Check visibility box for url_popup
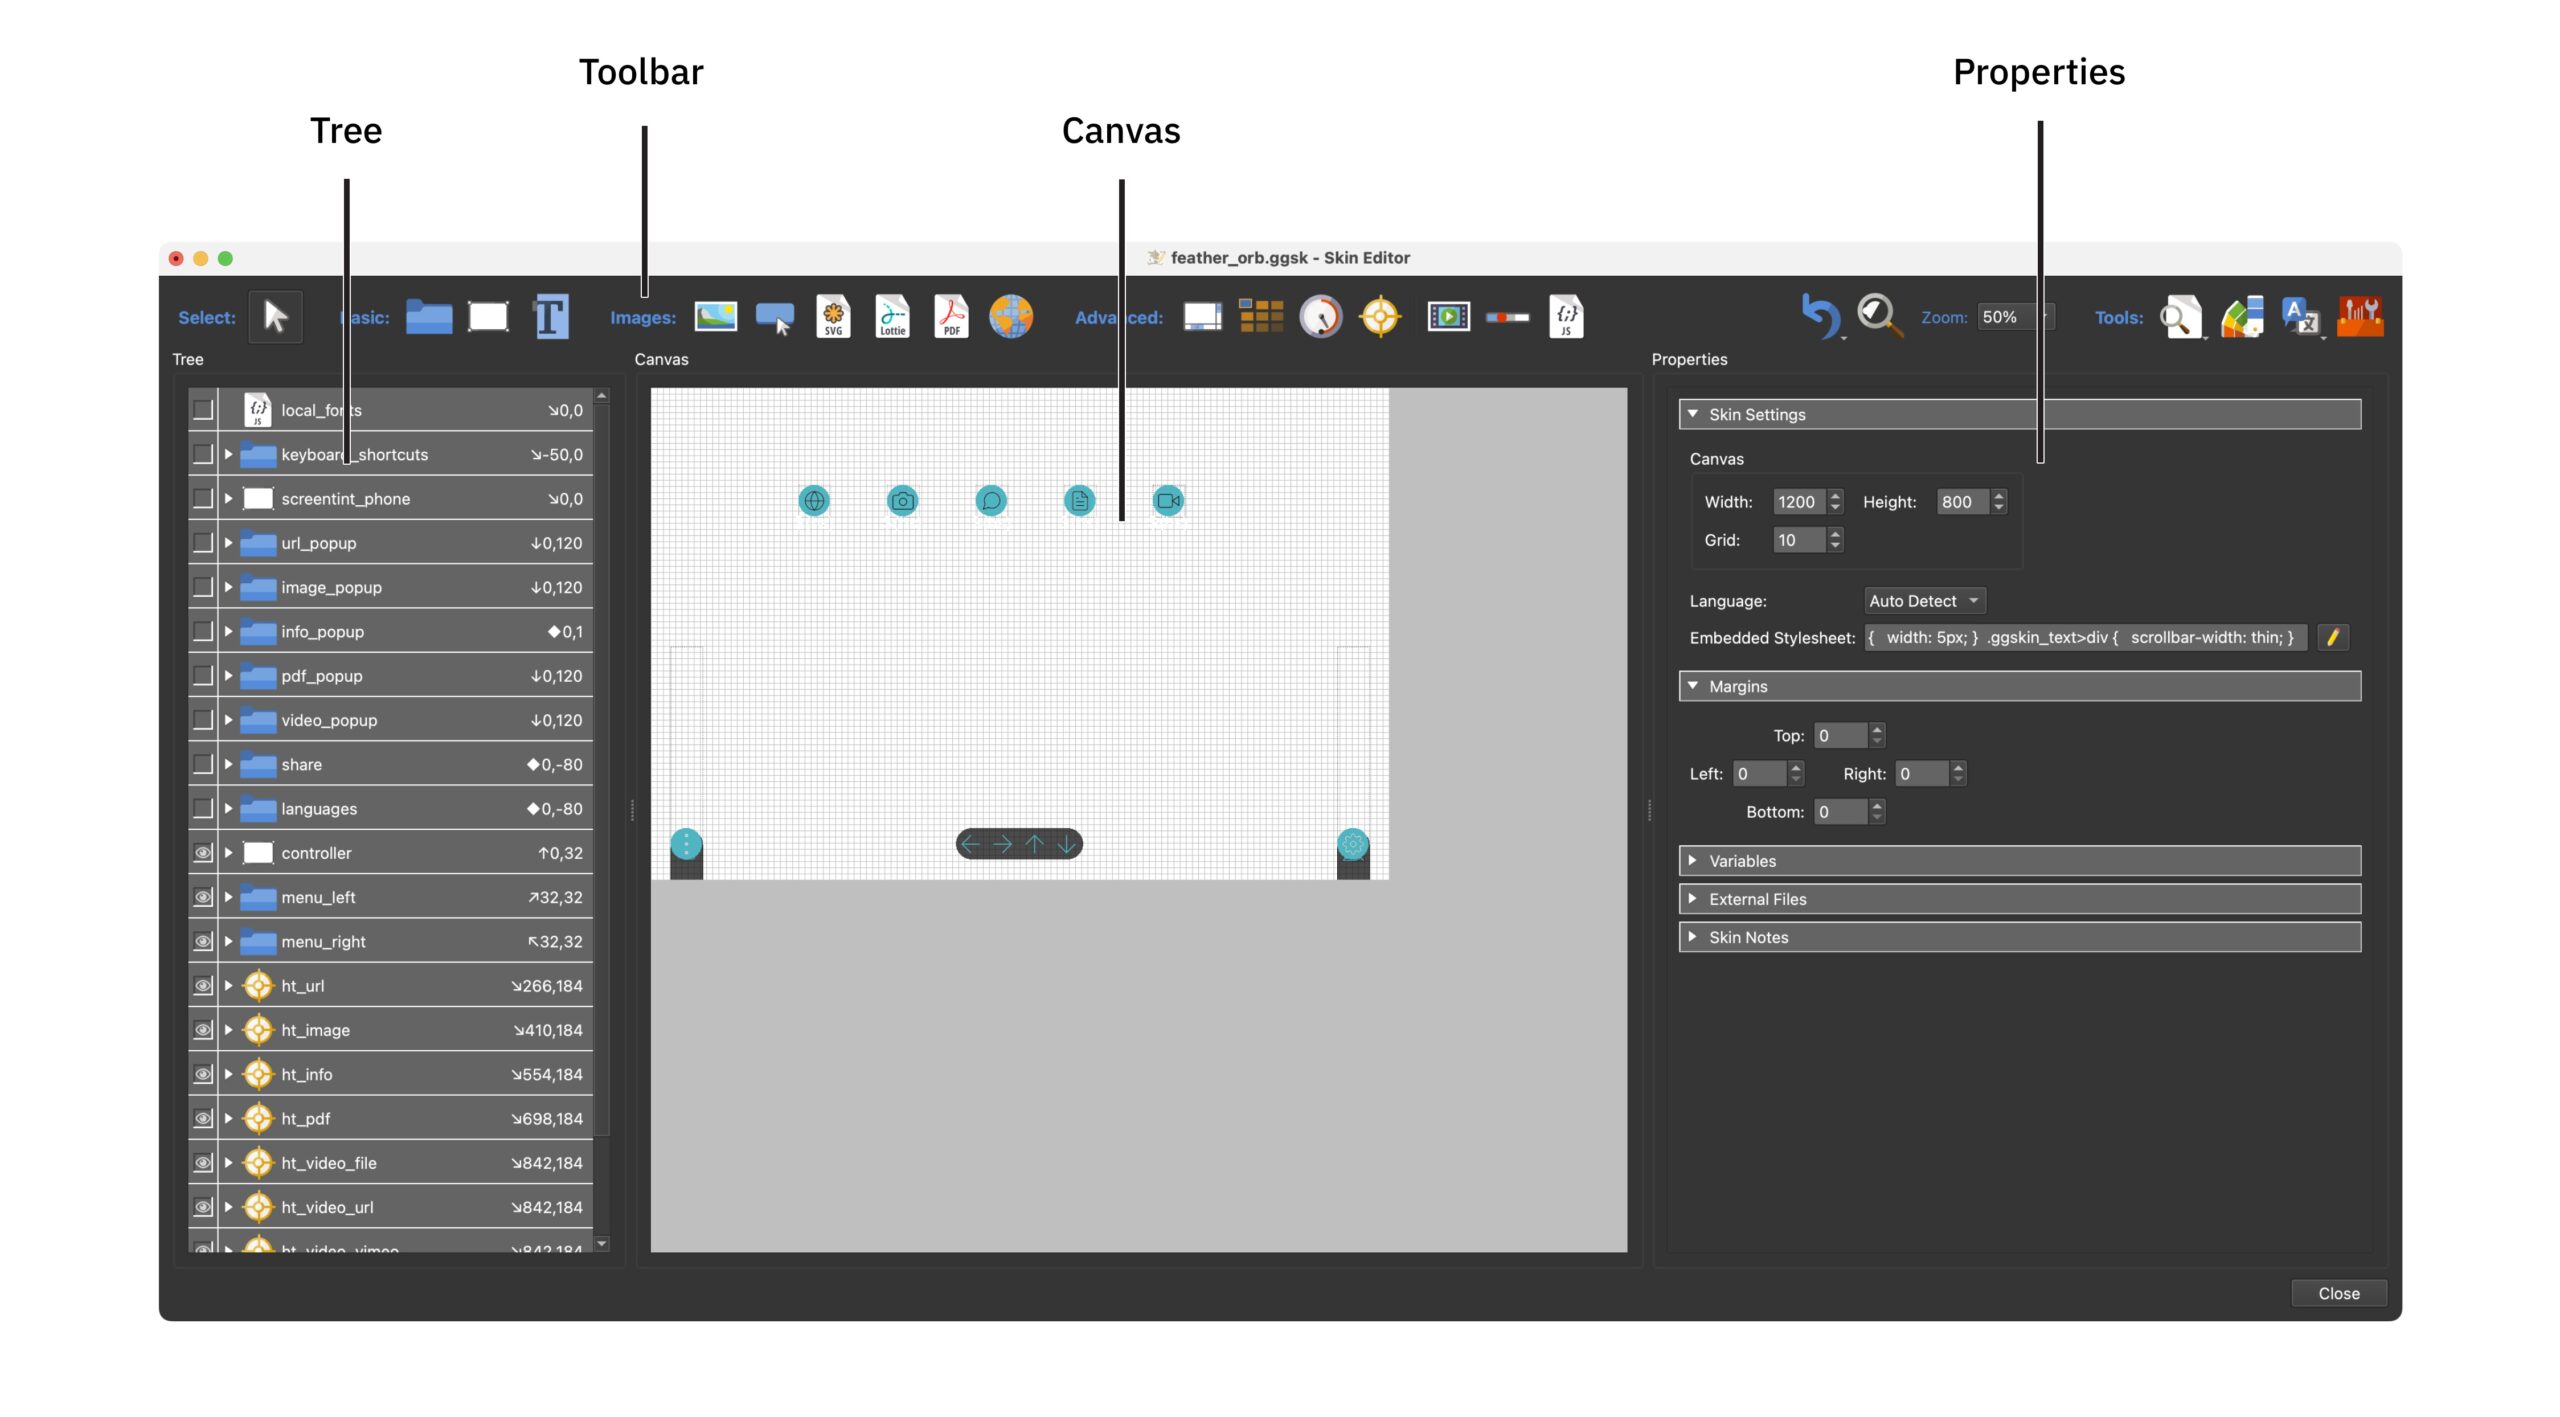This screenshot has height=1417, width=2560. coord(203,543)
